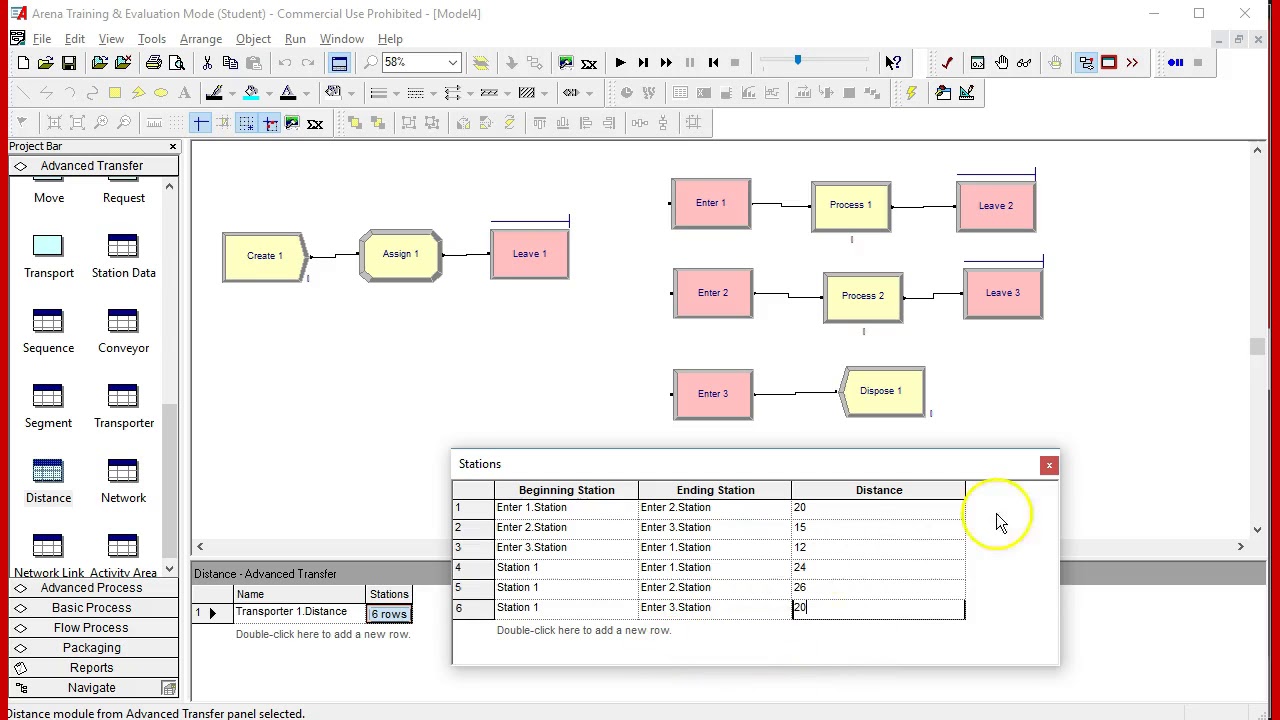The width and height of the screenshot is (1280, 720).
Task: Expand the line color dropdown arrow
Action: [x=232, y=93]
